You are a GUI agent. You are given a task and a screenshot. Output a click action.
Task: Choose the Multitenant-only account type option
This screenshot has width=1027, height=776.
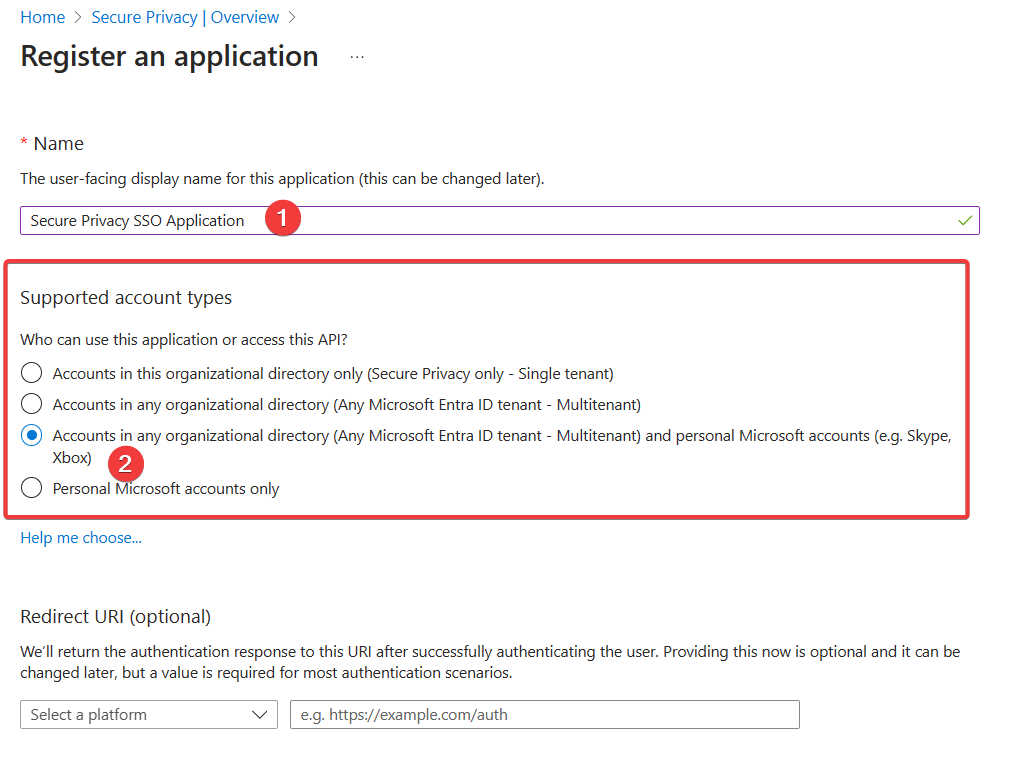[31, 404]
